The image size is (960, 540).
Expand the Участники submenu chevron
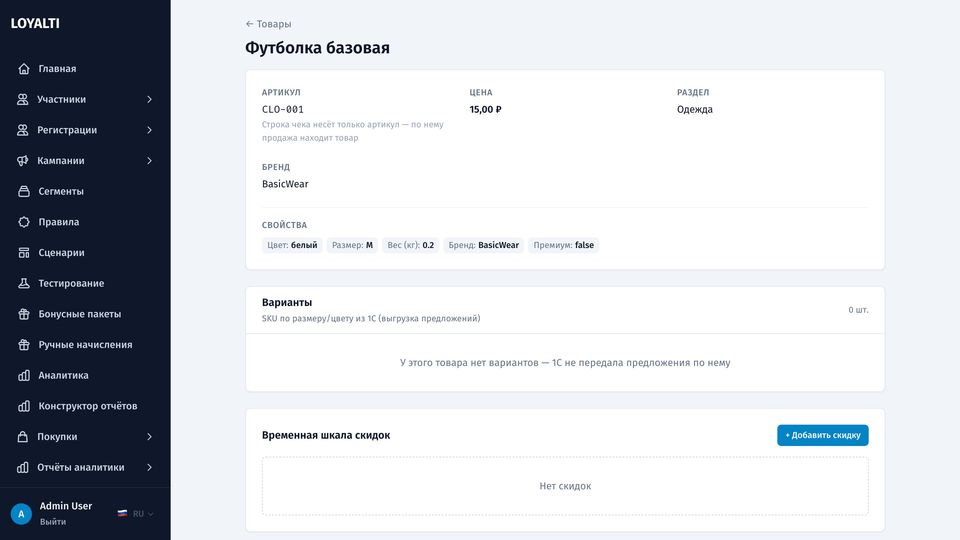149,99
